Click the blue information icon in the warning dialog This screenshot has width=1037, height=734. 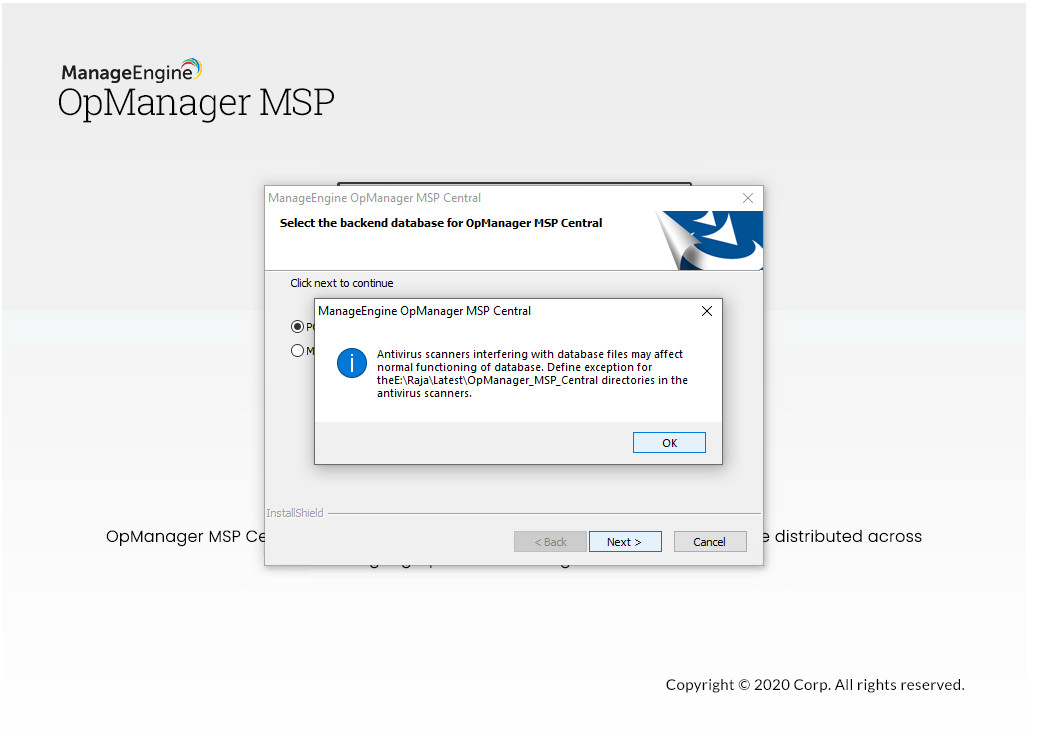pos(351,363)
